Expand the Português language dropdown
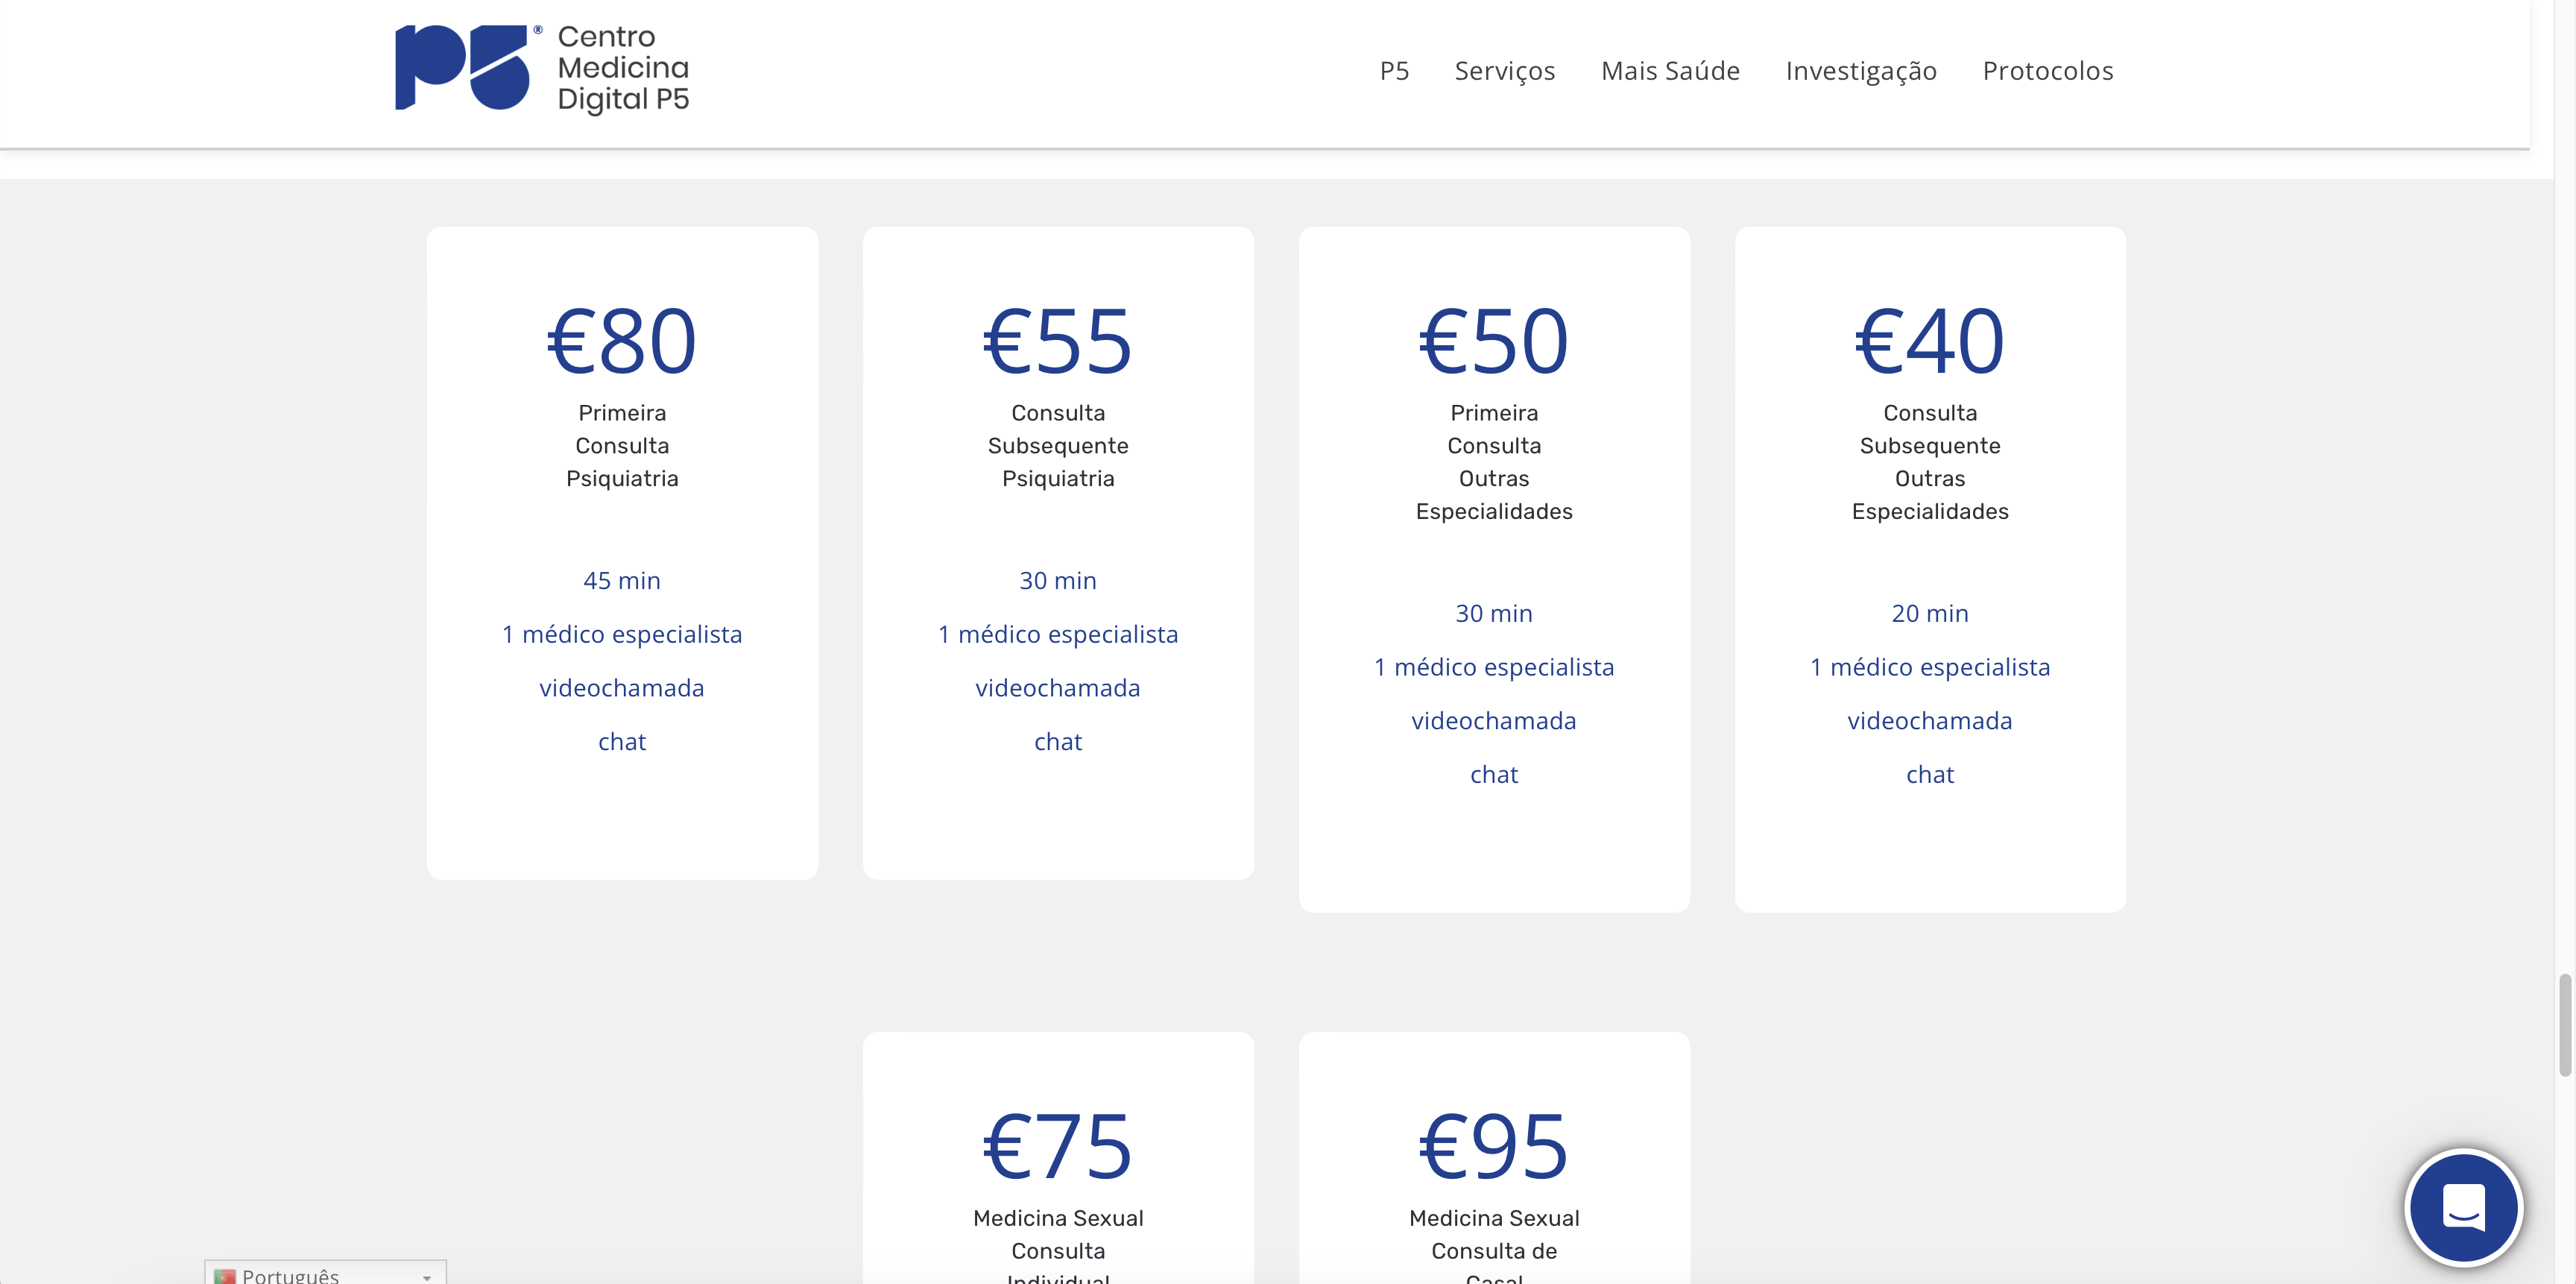This screenshot has width=2576, height=1284. (x=426, y=1276)
